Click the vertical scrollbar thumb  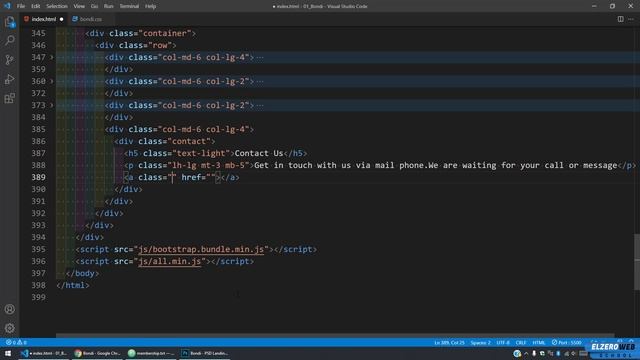coord(637,261)
